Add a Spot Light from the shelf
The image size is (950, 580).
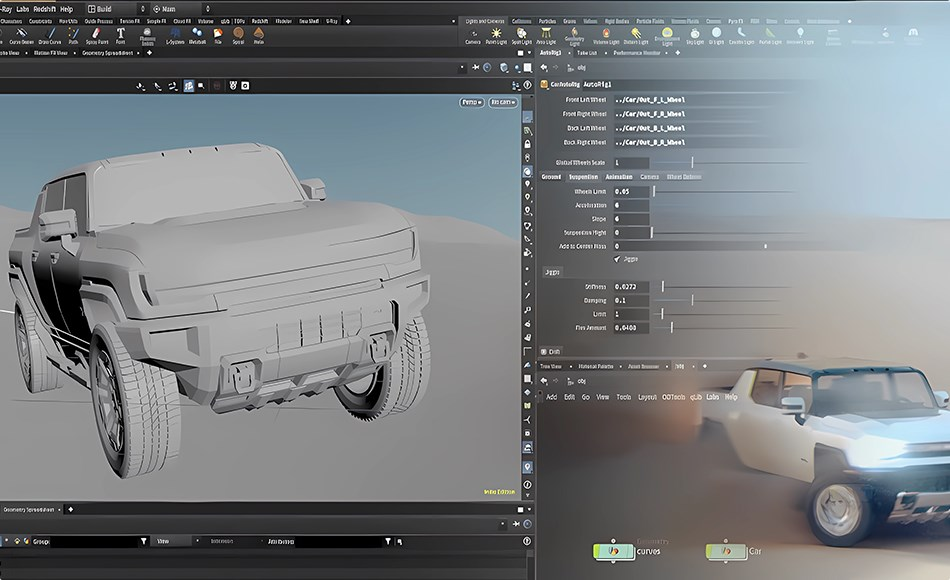click(522, 36)
